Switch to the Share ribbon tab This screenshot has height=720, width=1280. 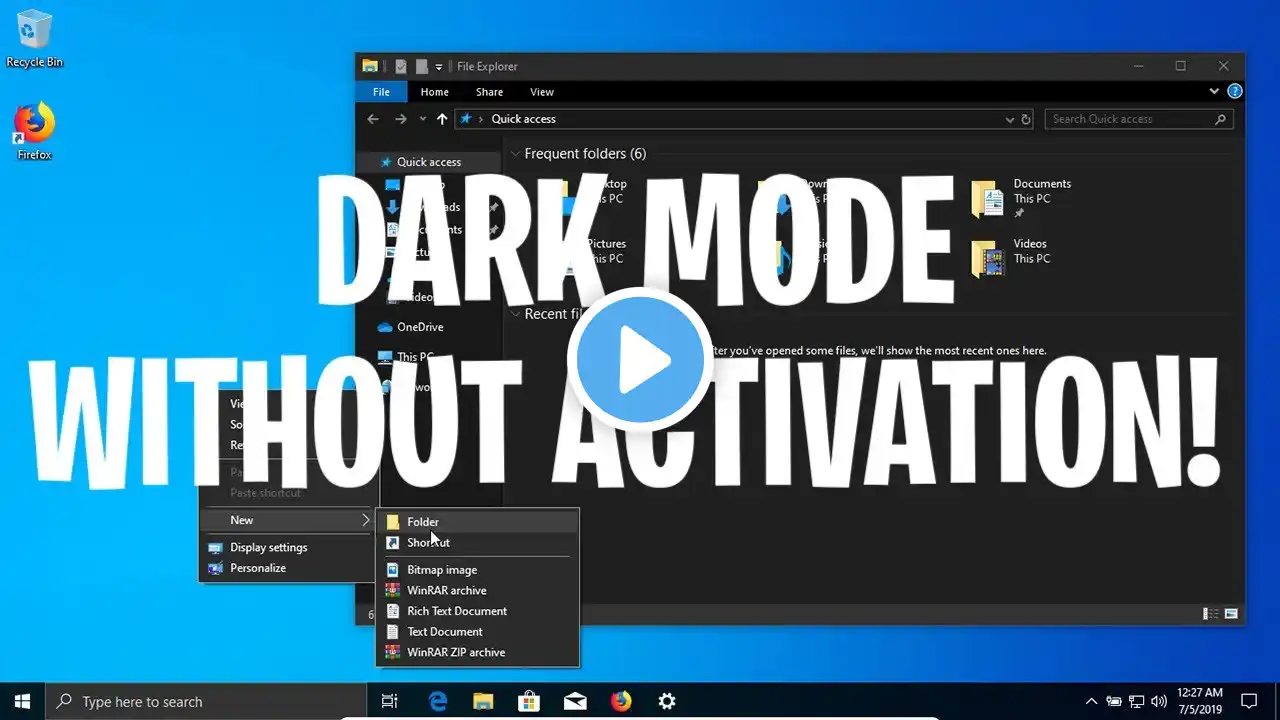[x=490, y=92]
